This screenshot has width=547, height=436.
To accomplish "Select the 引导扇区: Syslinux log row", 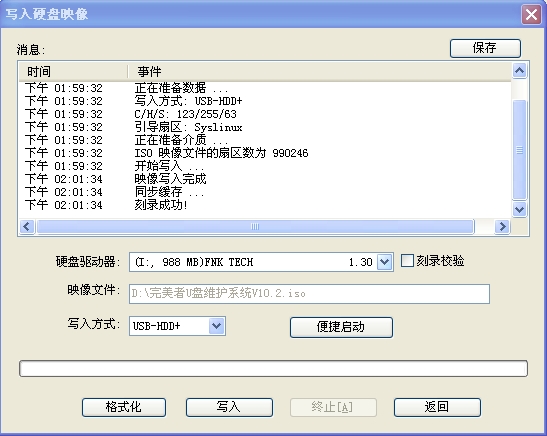I will (265, 127).
